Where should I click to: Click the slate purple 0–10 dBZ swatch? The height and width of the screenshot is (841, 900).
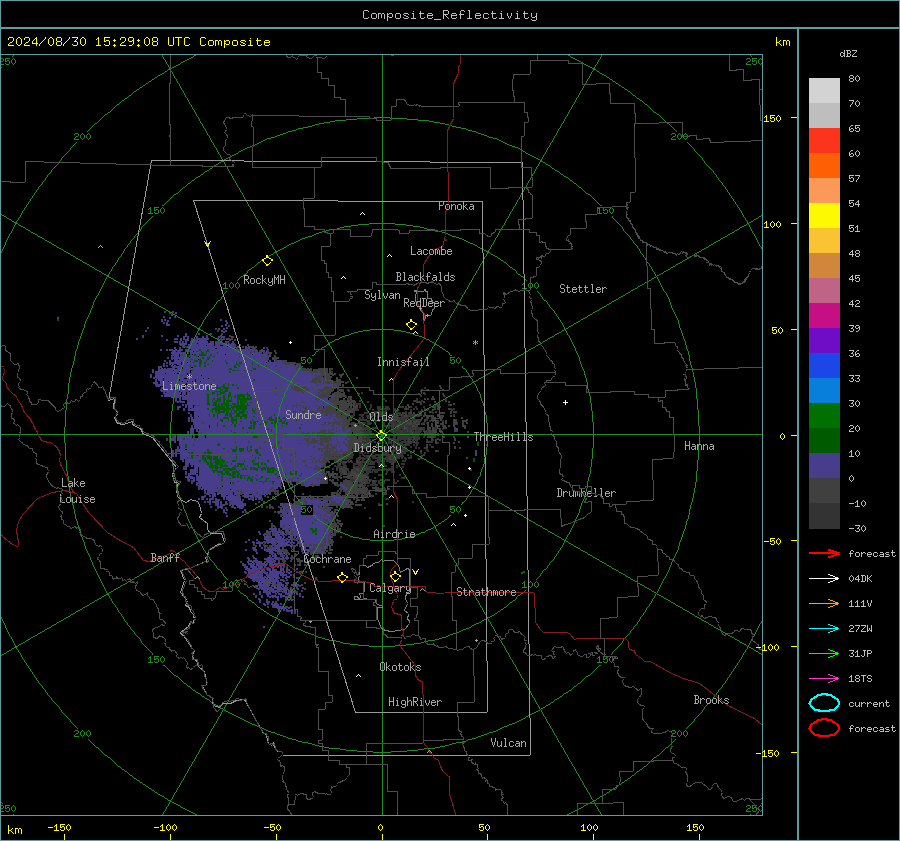(x=824, y=466)
